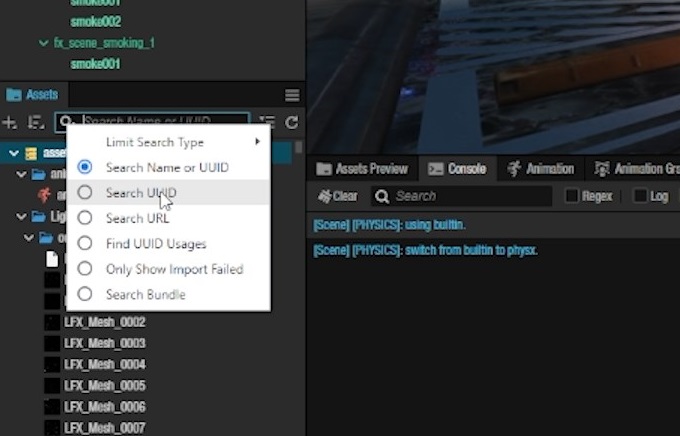Click LFX_Mesh_0005 black thumbnail
The height and width of the screenshot is (436, 680).
click(x=52, y=386)
